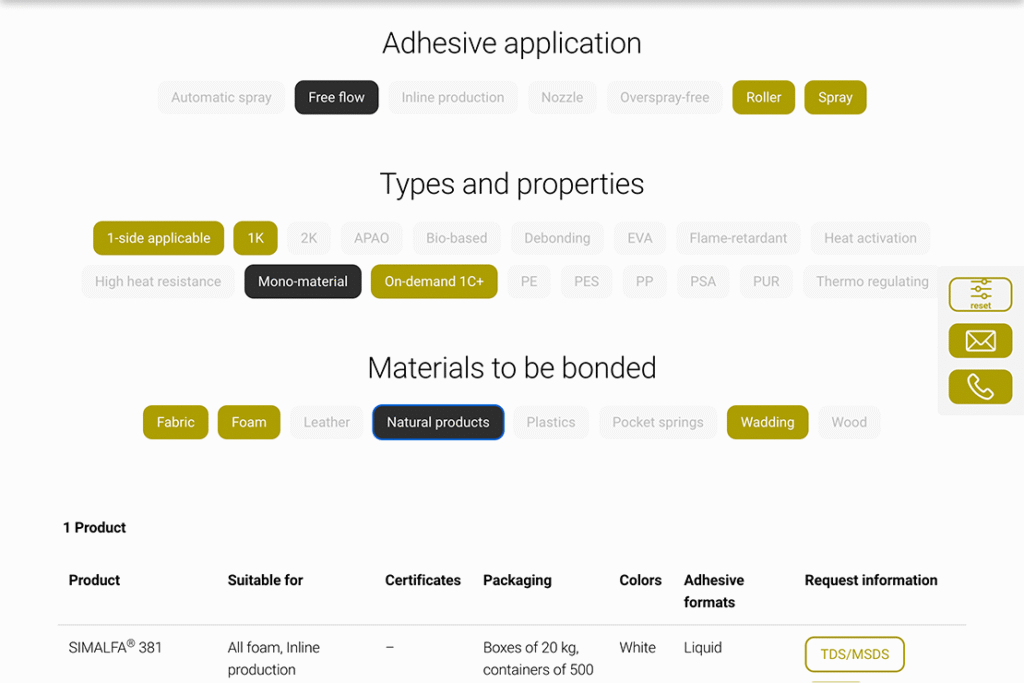Select the Wadding material filter
Screen dimensions: 1024x683
767,422
